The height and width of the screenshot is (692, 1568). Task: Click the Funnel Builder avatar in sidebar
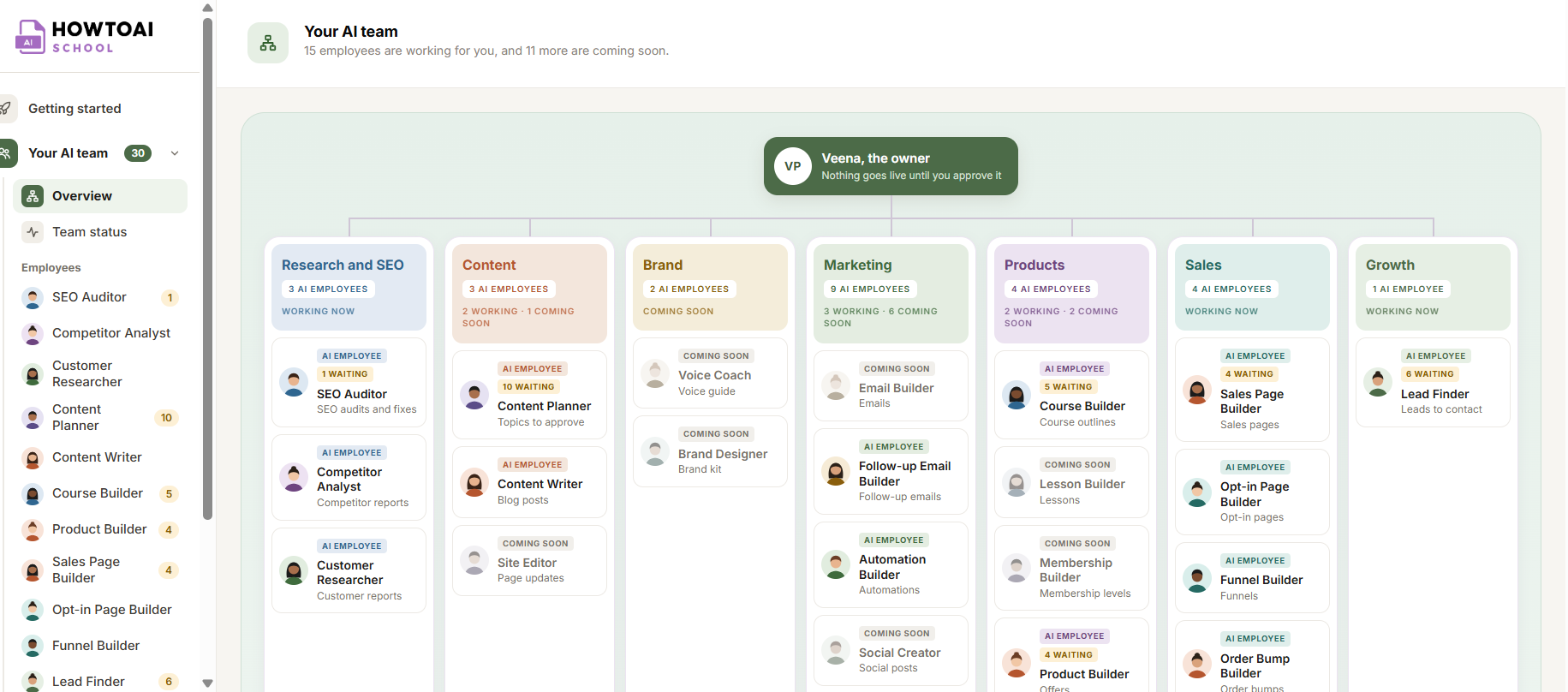tap(33, 645)
